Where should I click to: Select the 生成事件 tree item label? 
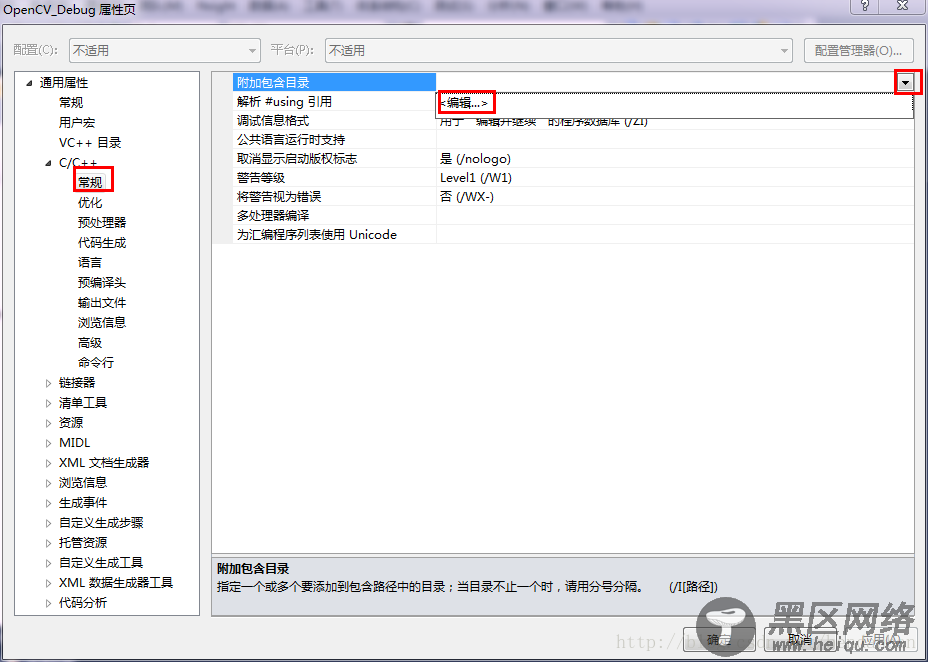[83, 503]
